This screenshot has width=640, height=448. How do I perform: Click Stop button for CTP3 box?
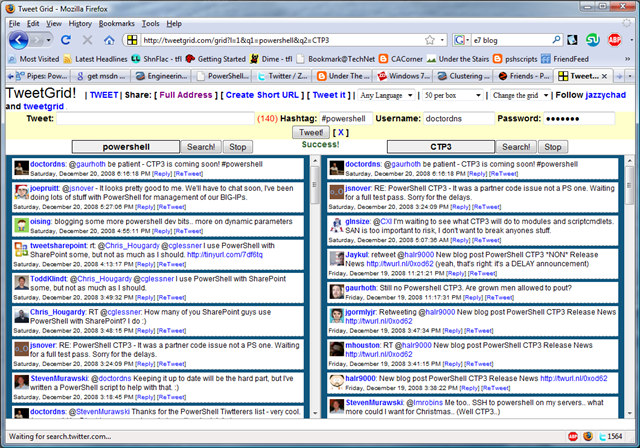553,147
